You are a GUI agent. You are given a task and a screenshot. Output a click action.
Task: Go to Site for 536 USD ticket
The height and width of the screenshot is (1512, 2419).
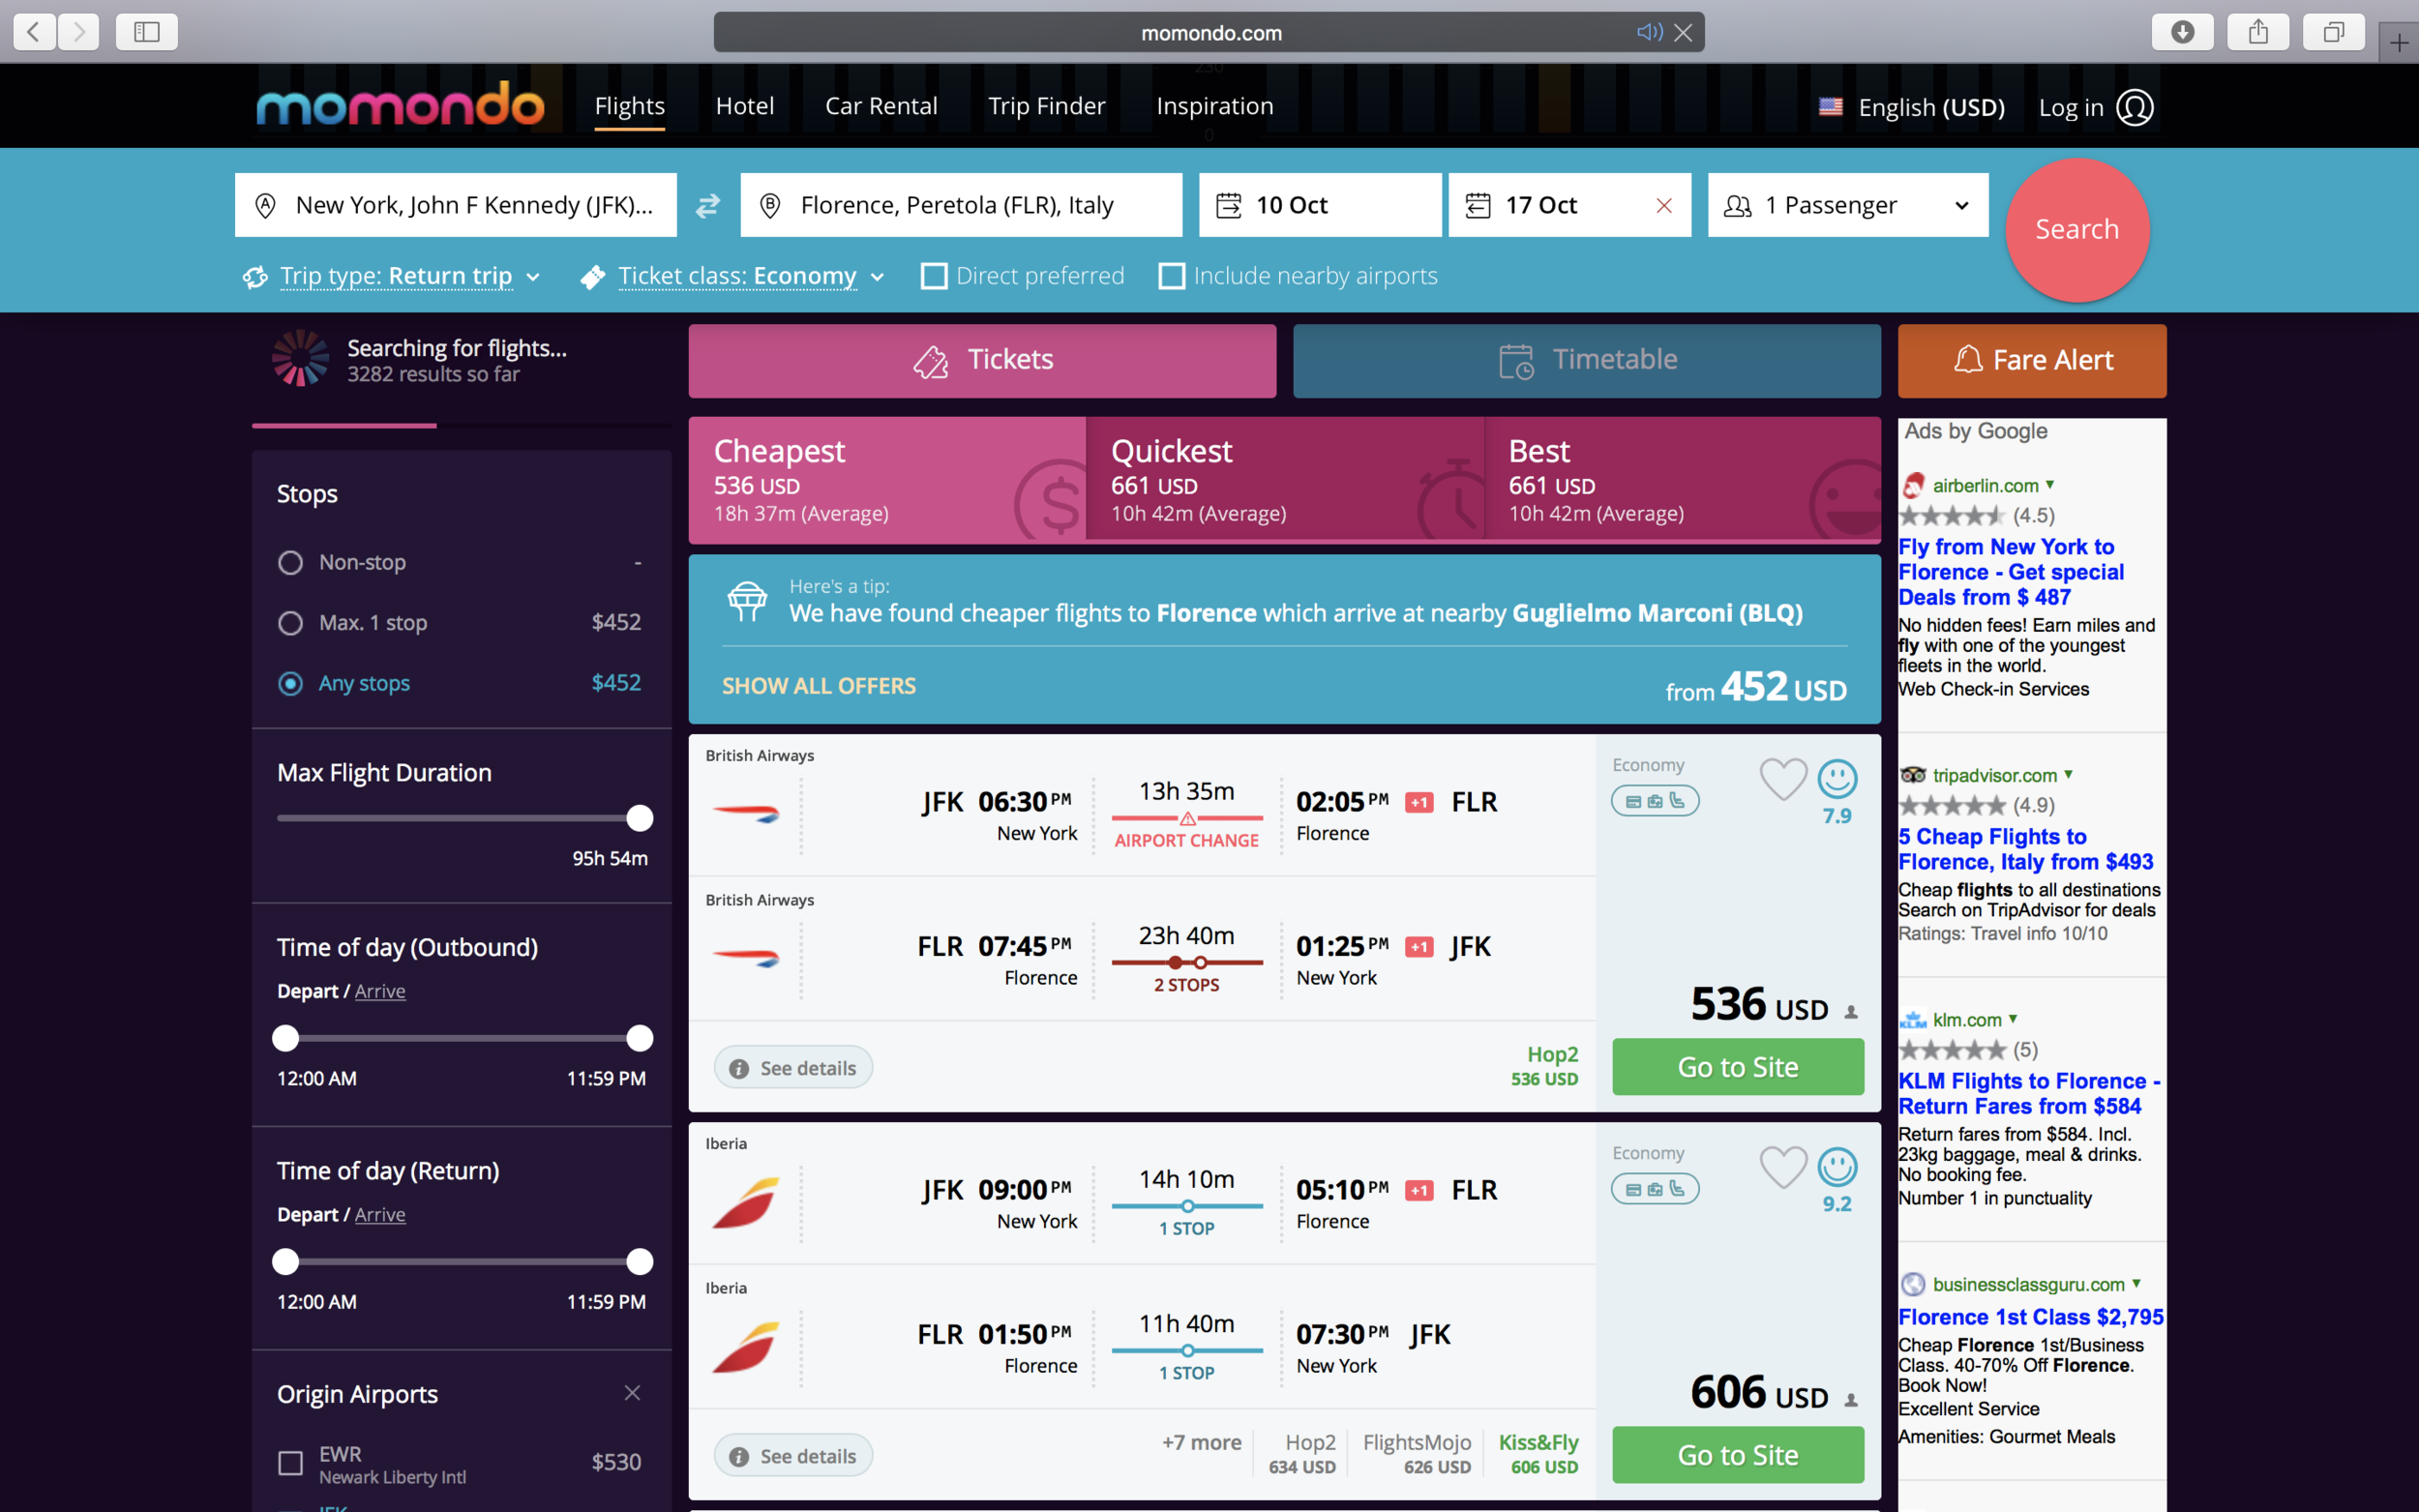click(1738, 1067)
